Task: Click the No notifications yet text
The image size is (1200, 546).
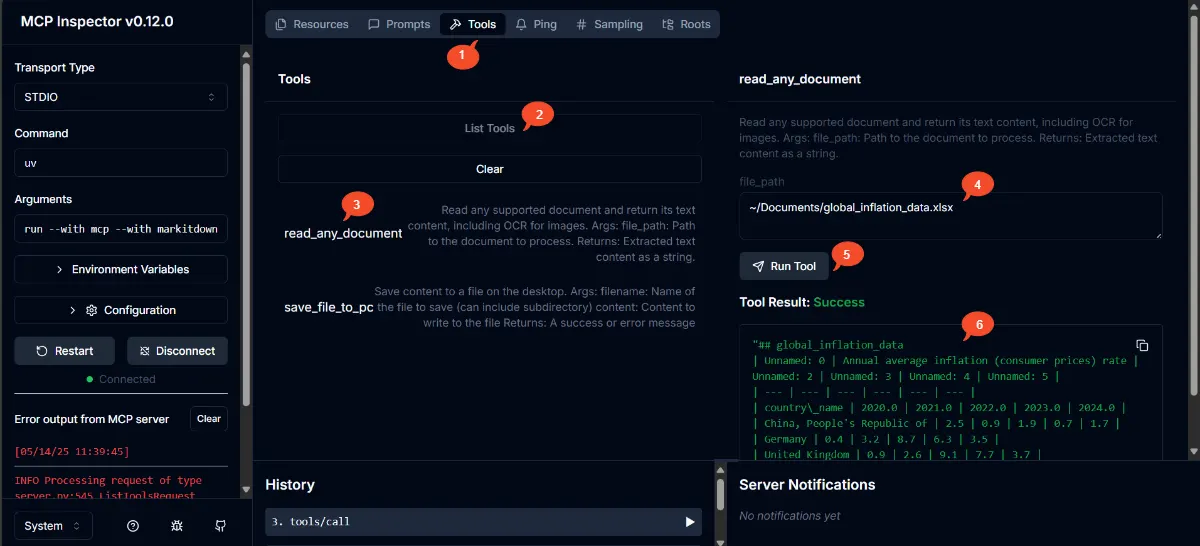Action: click(x=790, y=516)
